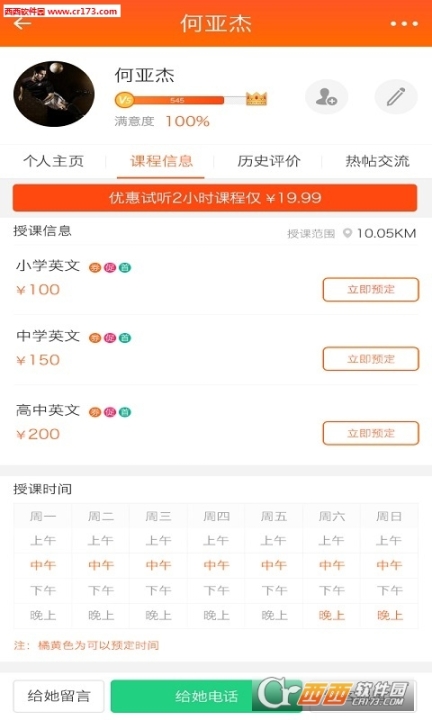Tap the teal badge beside 小学英文
The image size is (432, 720).
tap(125, 267)
